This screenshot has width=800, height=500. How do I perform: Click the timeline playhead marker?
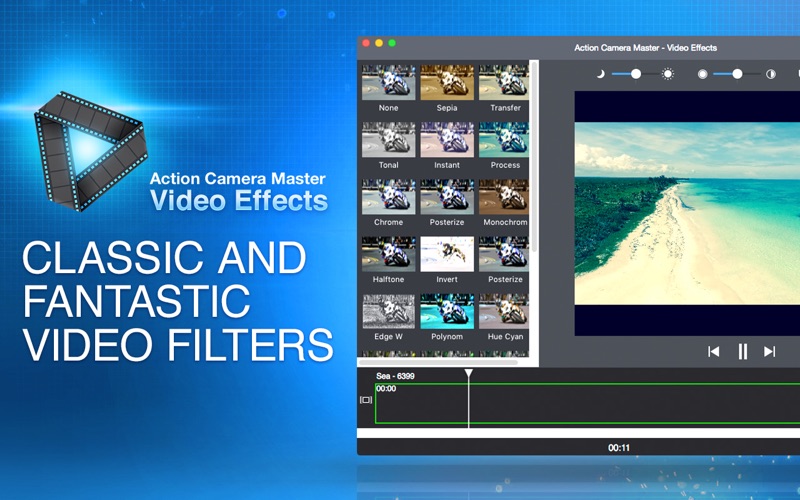[x=468, y=373]
